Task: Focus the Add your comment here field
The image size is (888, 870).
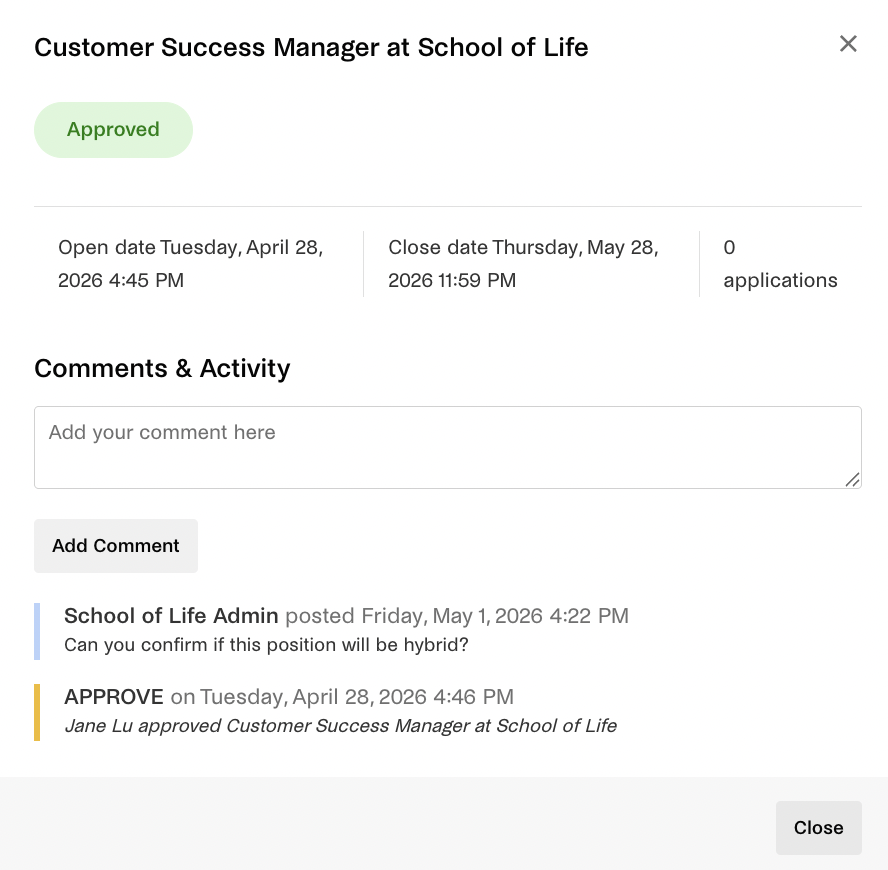Action: pos(447,447)
